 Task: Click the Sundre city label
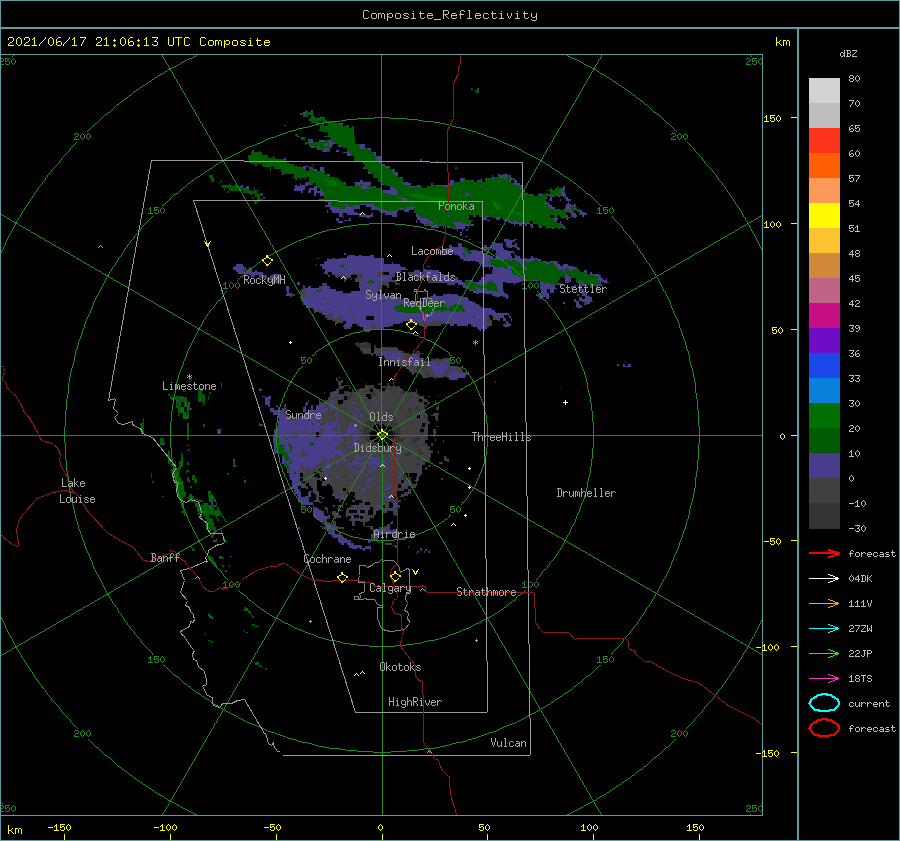coord(303,414)
